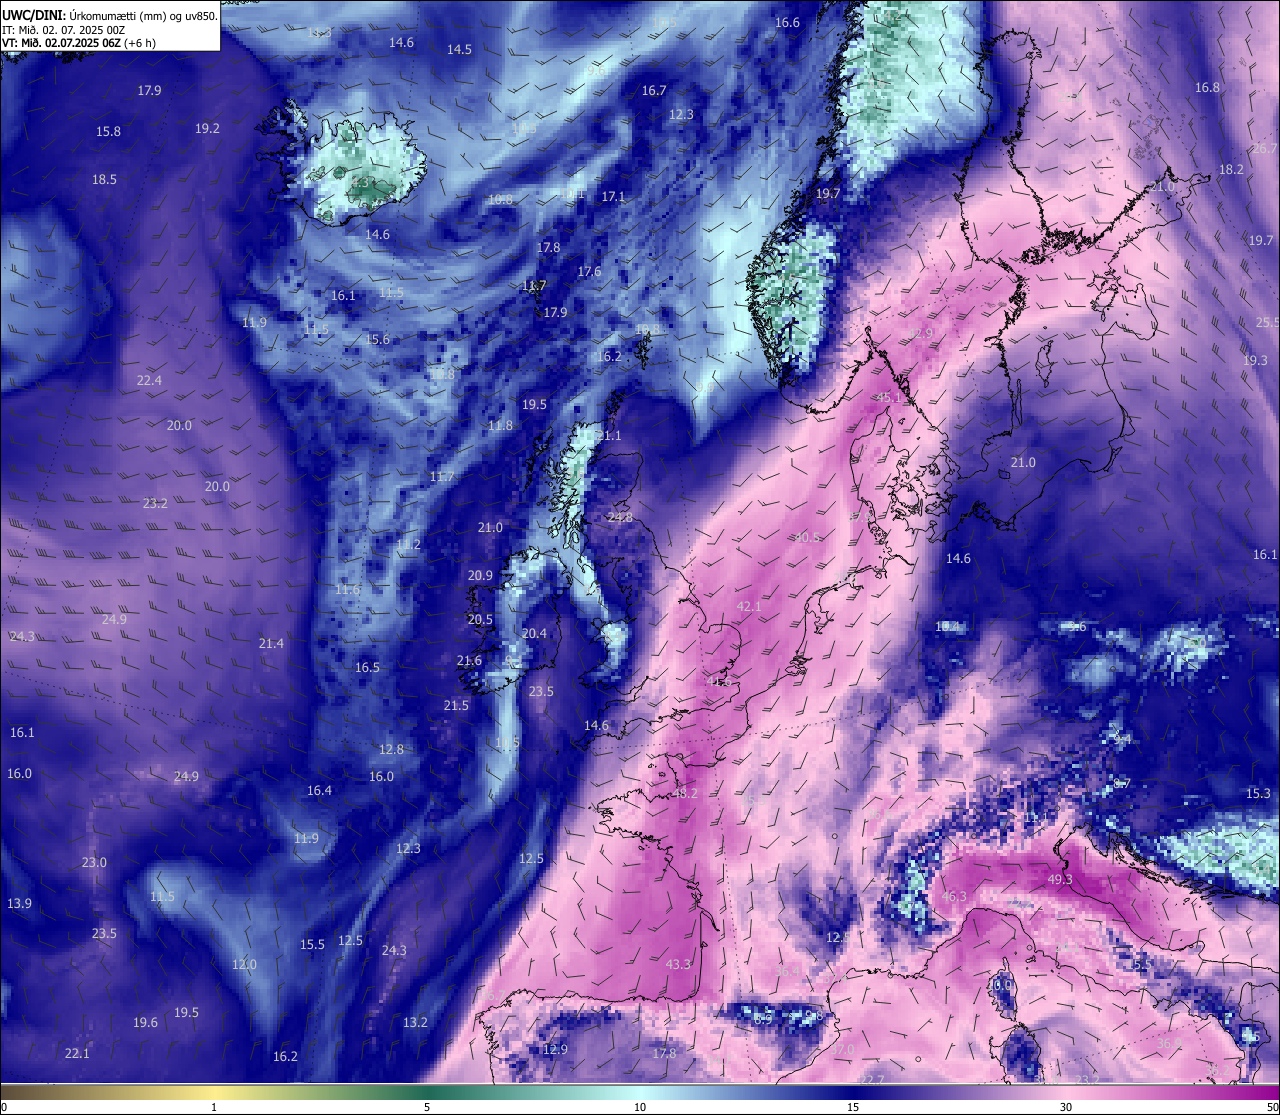Click the 40.5 value over the North Sea
Image resolution: width=1280 pixels, height=1115 pixels.
point(806,537)
